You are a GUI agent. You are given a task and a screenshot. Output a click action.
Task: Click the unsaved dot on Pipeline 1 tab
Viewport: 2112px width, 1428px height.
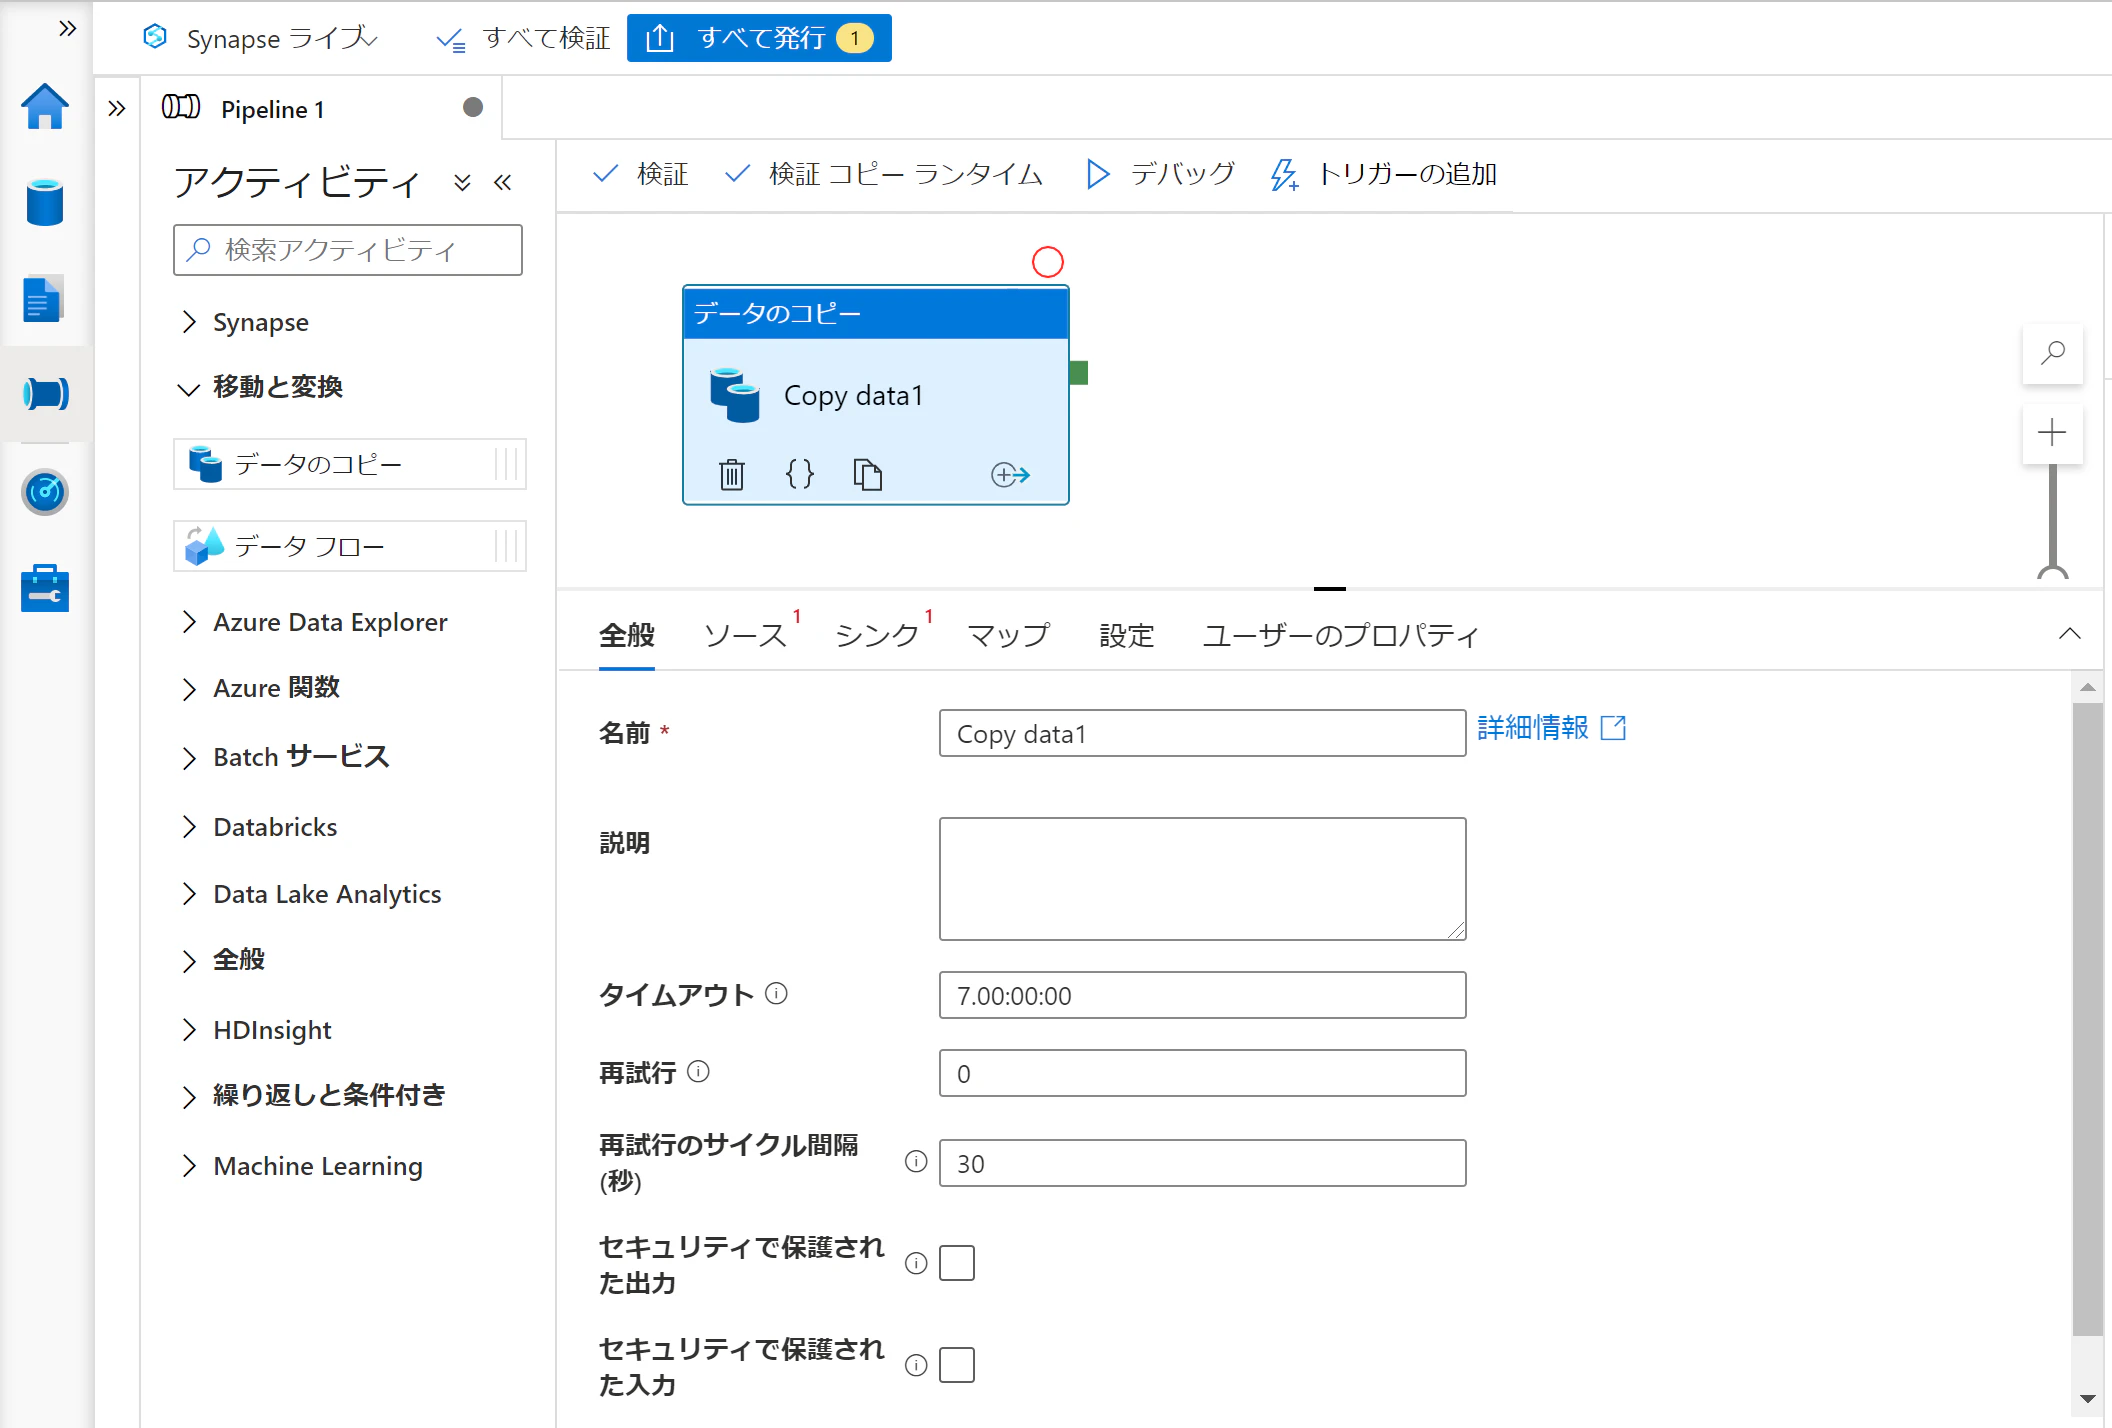[473, 107]
